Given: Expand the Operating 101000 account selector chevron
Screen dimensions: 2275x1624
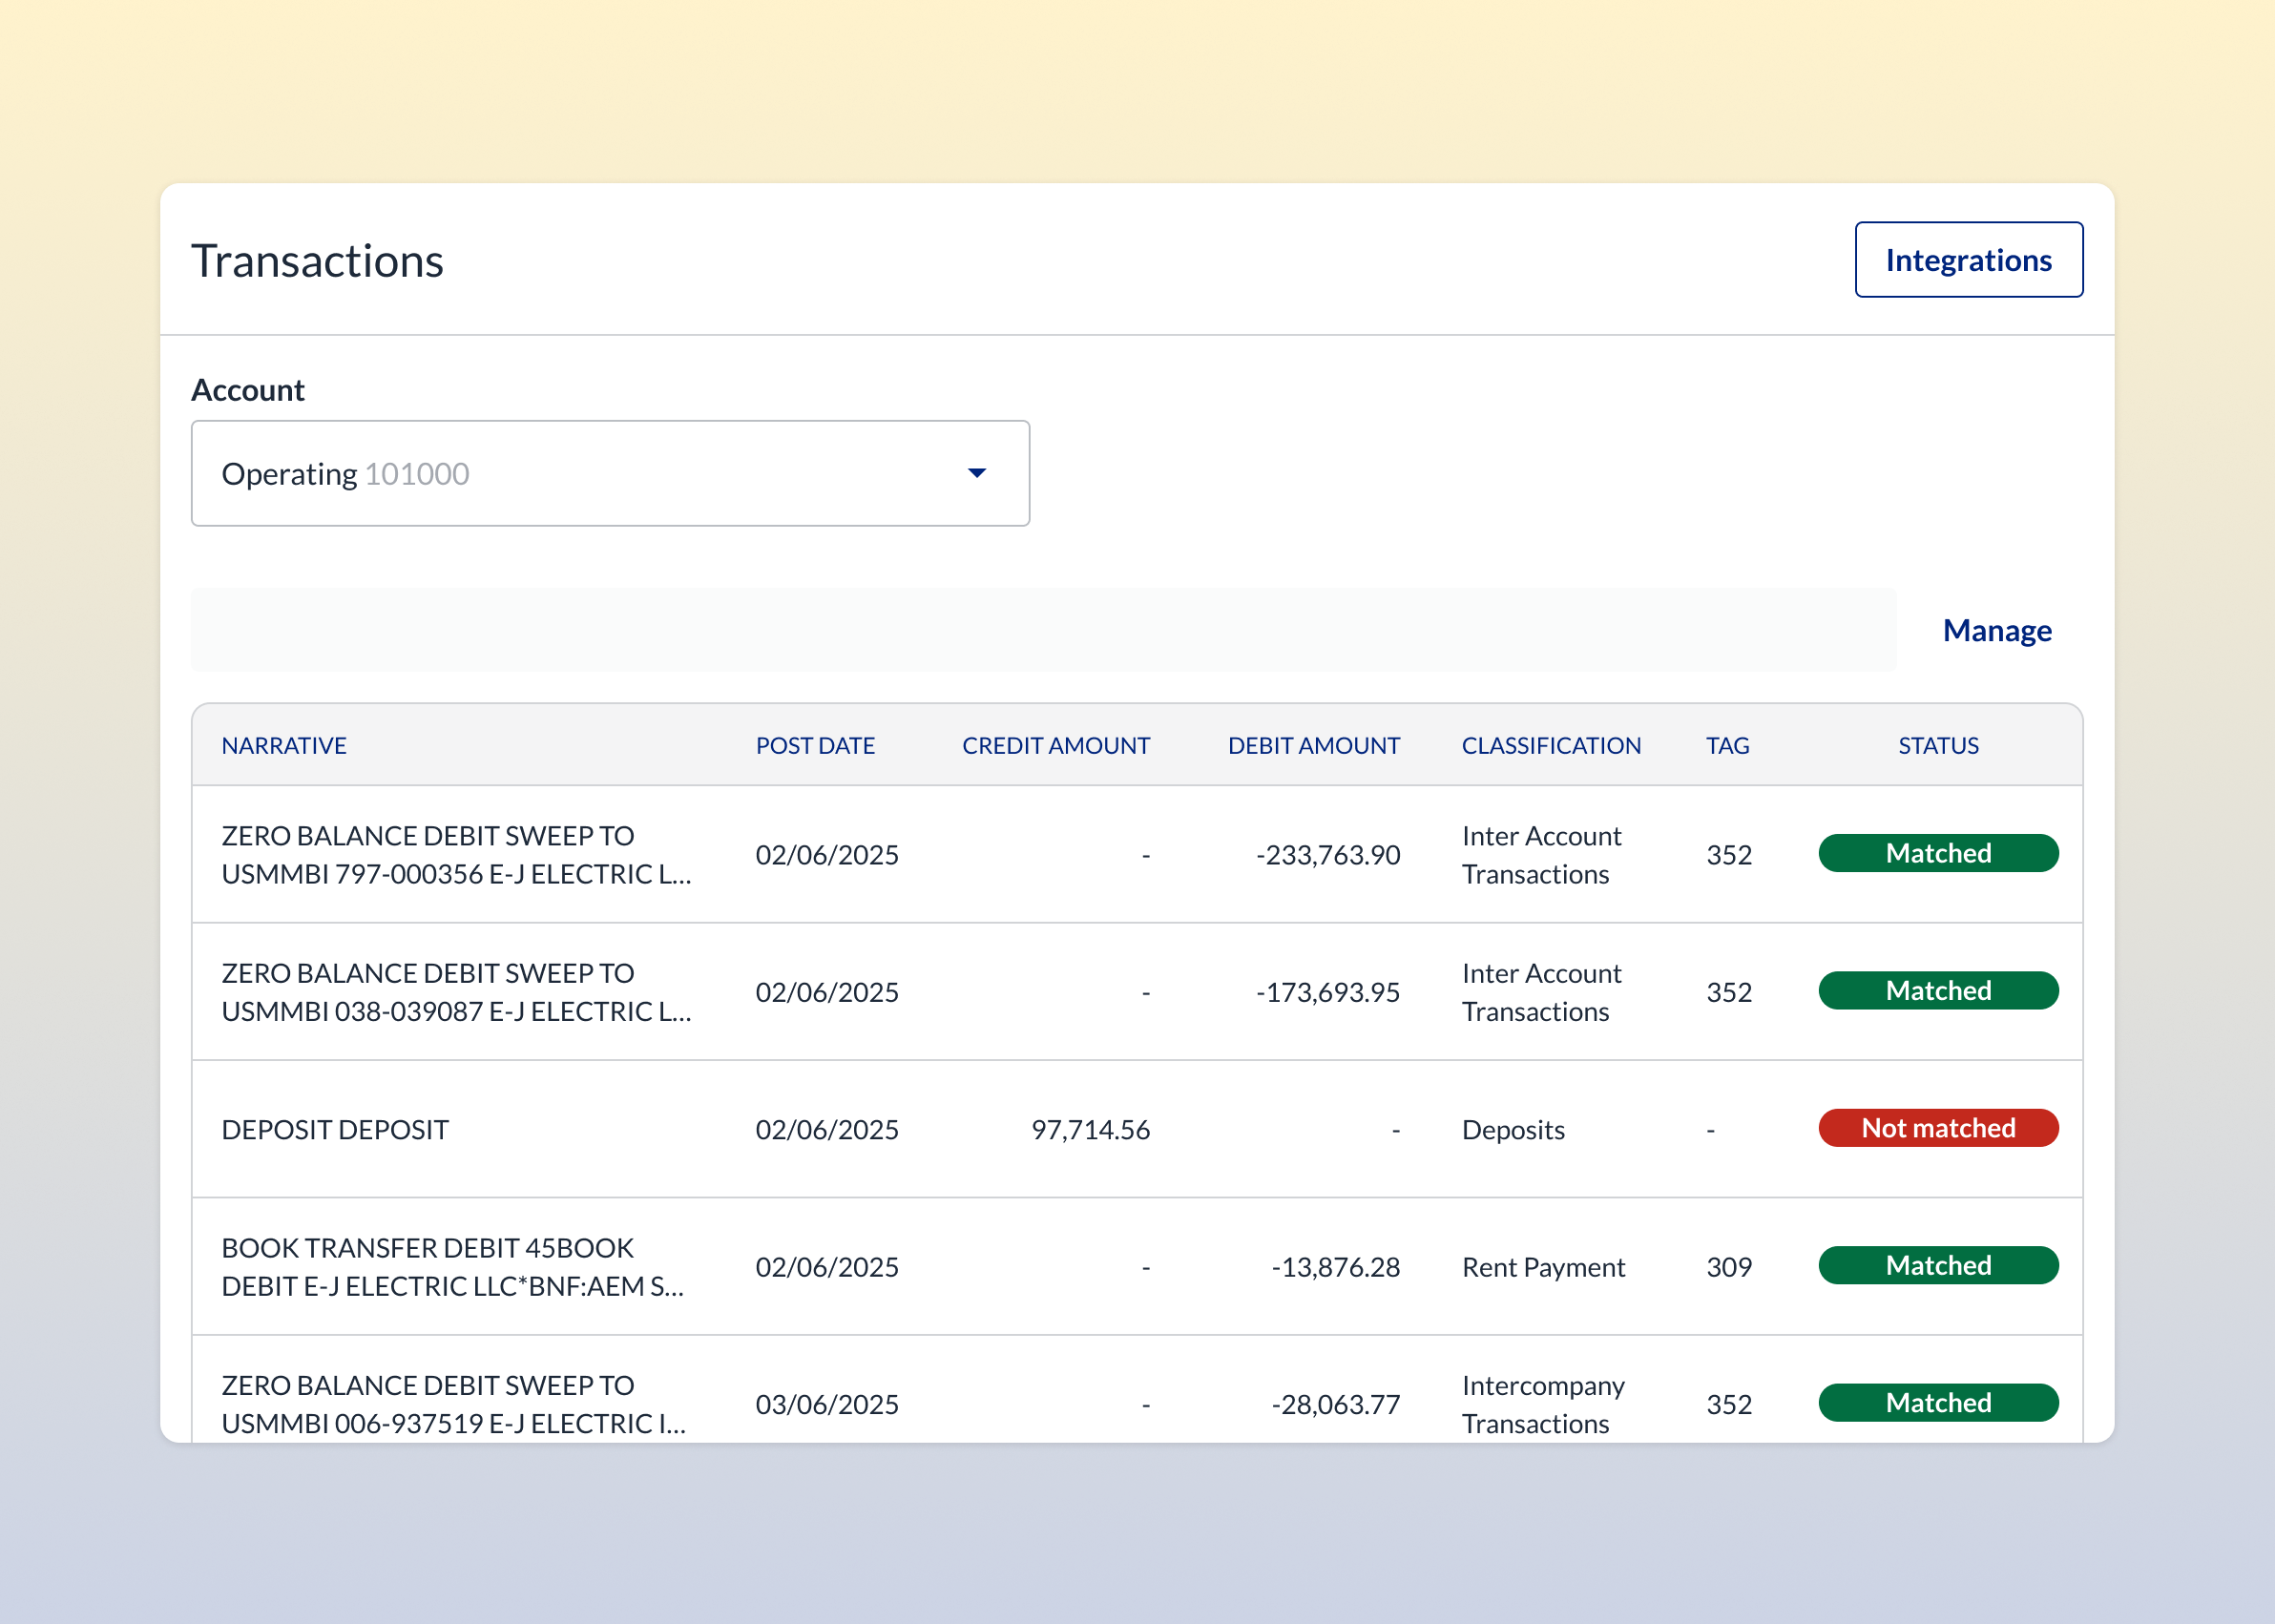Looking at the screenshot, I should pos(977,473).
